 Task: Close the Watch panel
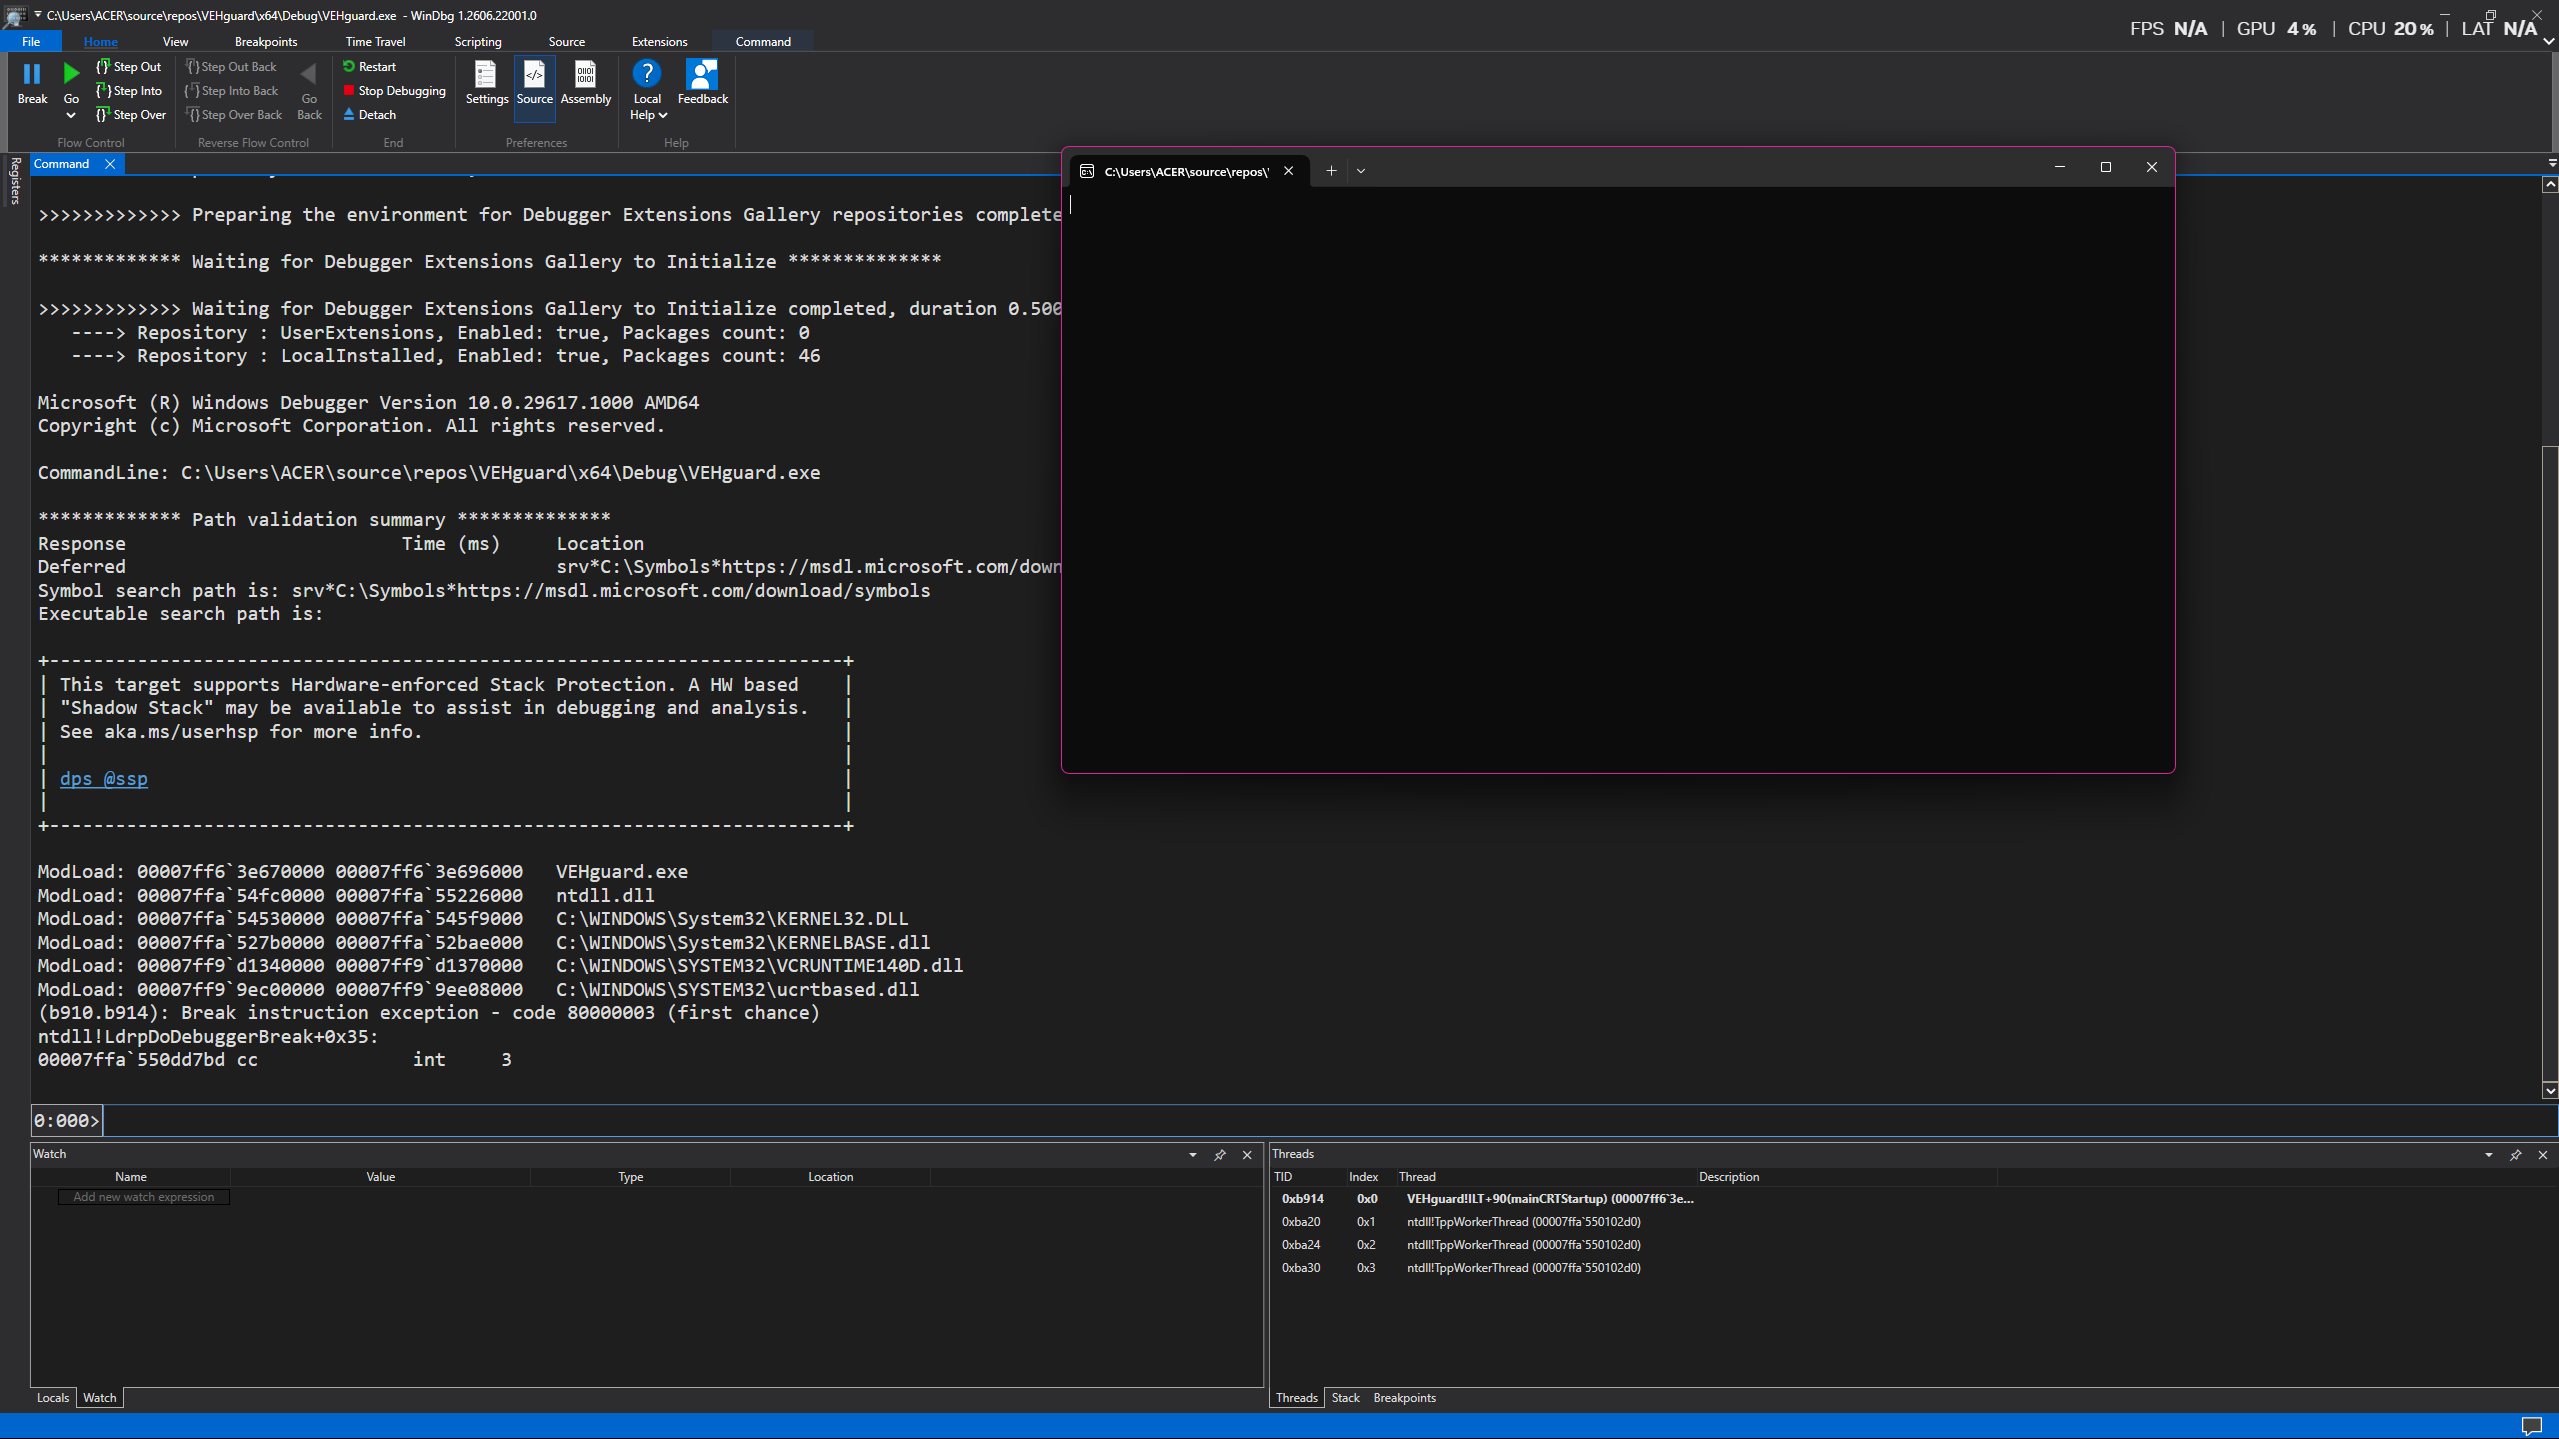click(x=1247, y=1155)
